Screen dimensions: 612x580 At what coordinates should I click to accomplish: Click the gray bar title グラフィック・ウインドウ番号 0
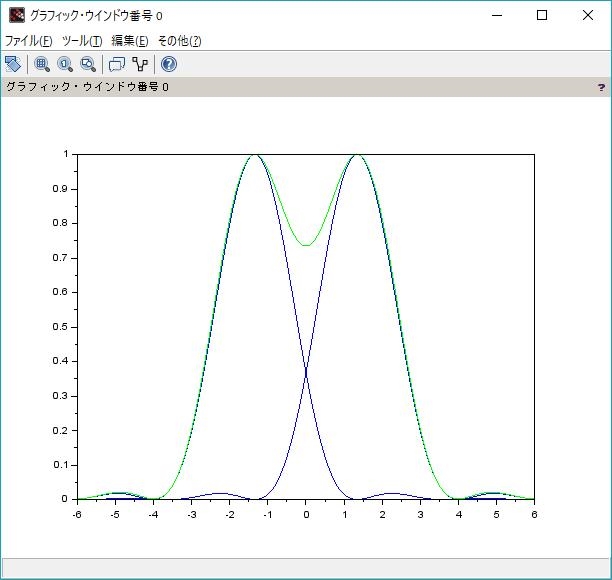coord(87,87)
